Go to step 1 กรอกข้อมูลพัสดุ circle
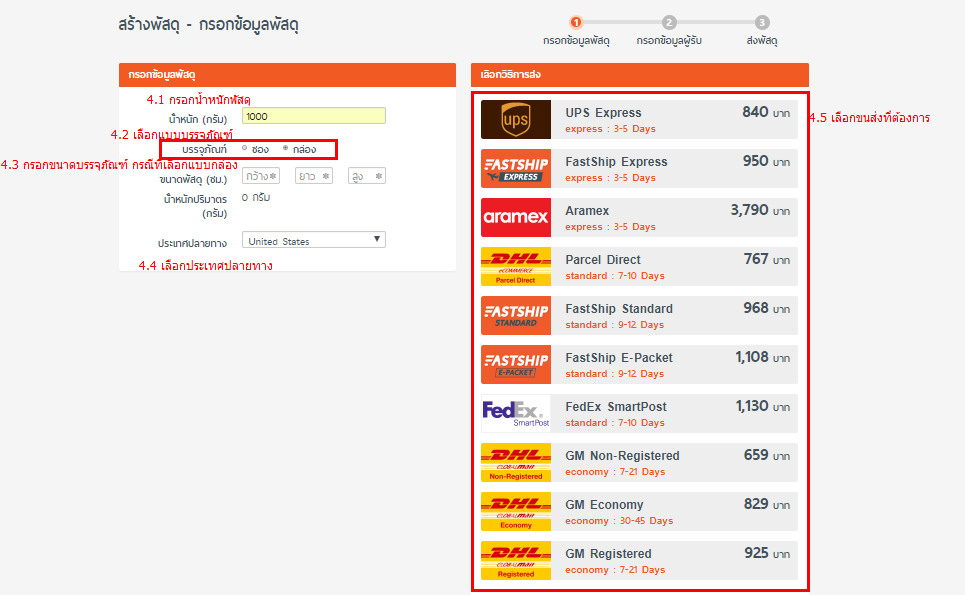The width and height of the screenshot is (965, 595). pyautogui.click(x=576, y=23)
